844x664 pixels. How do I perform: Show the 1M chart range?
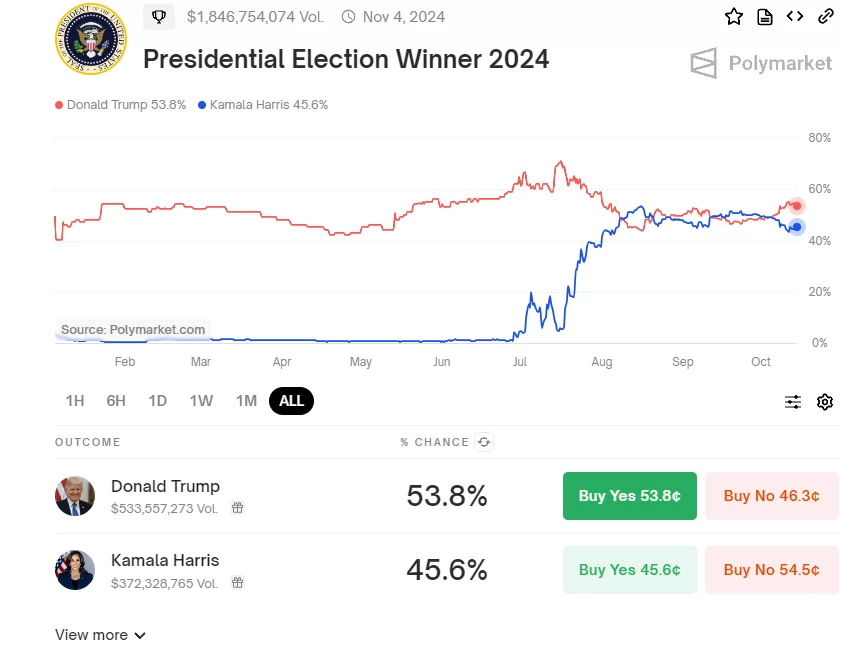coord(246,401)
